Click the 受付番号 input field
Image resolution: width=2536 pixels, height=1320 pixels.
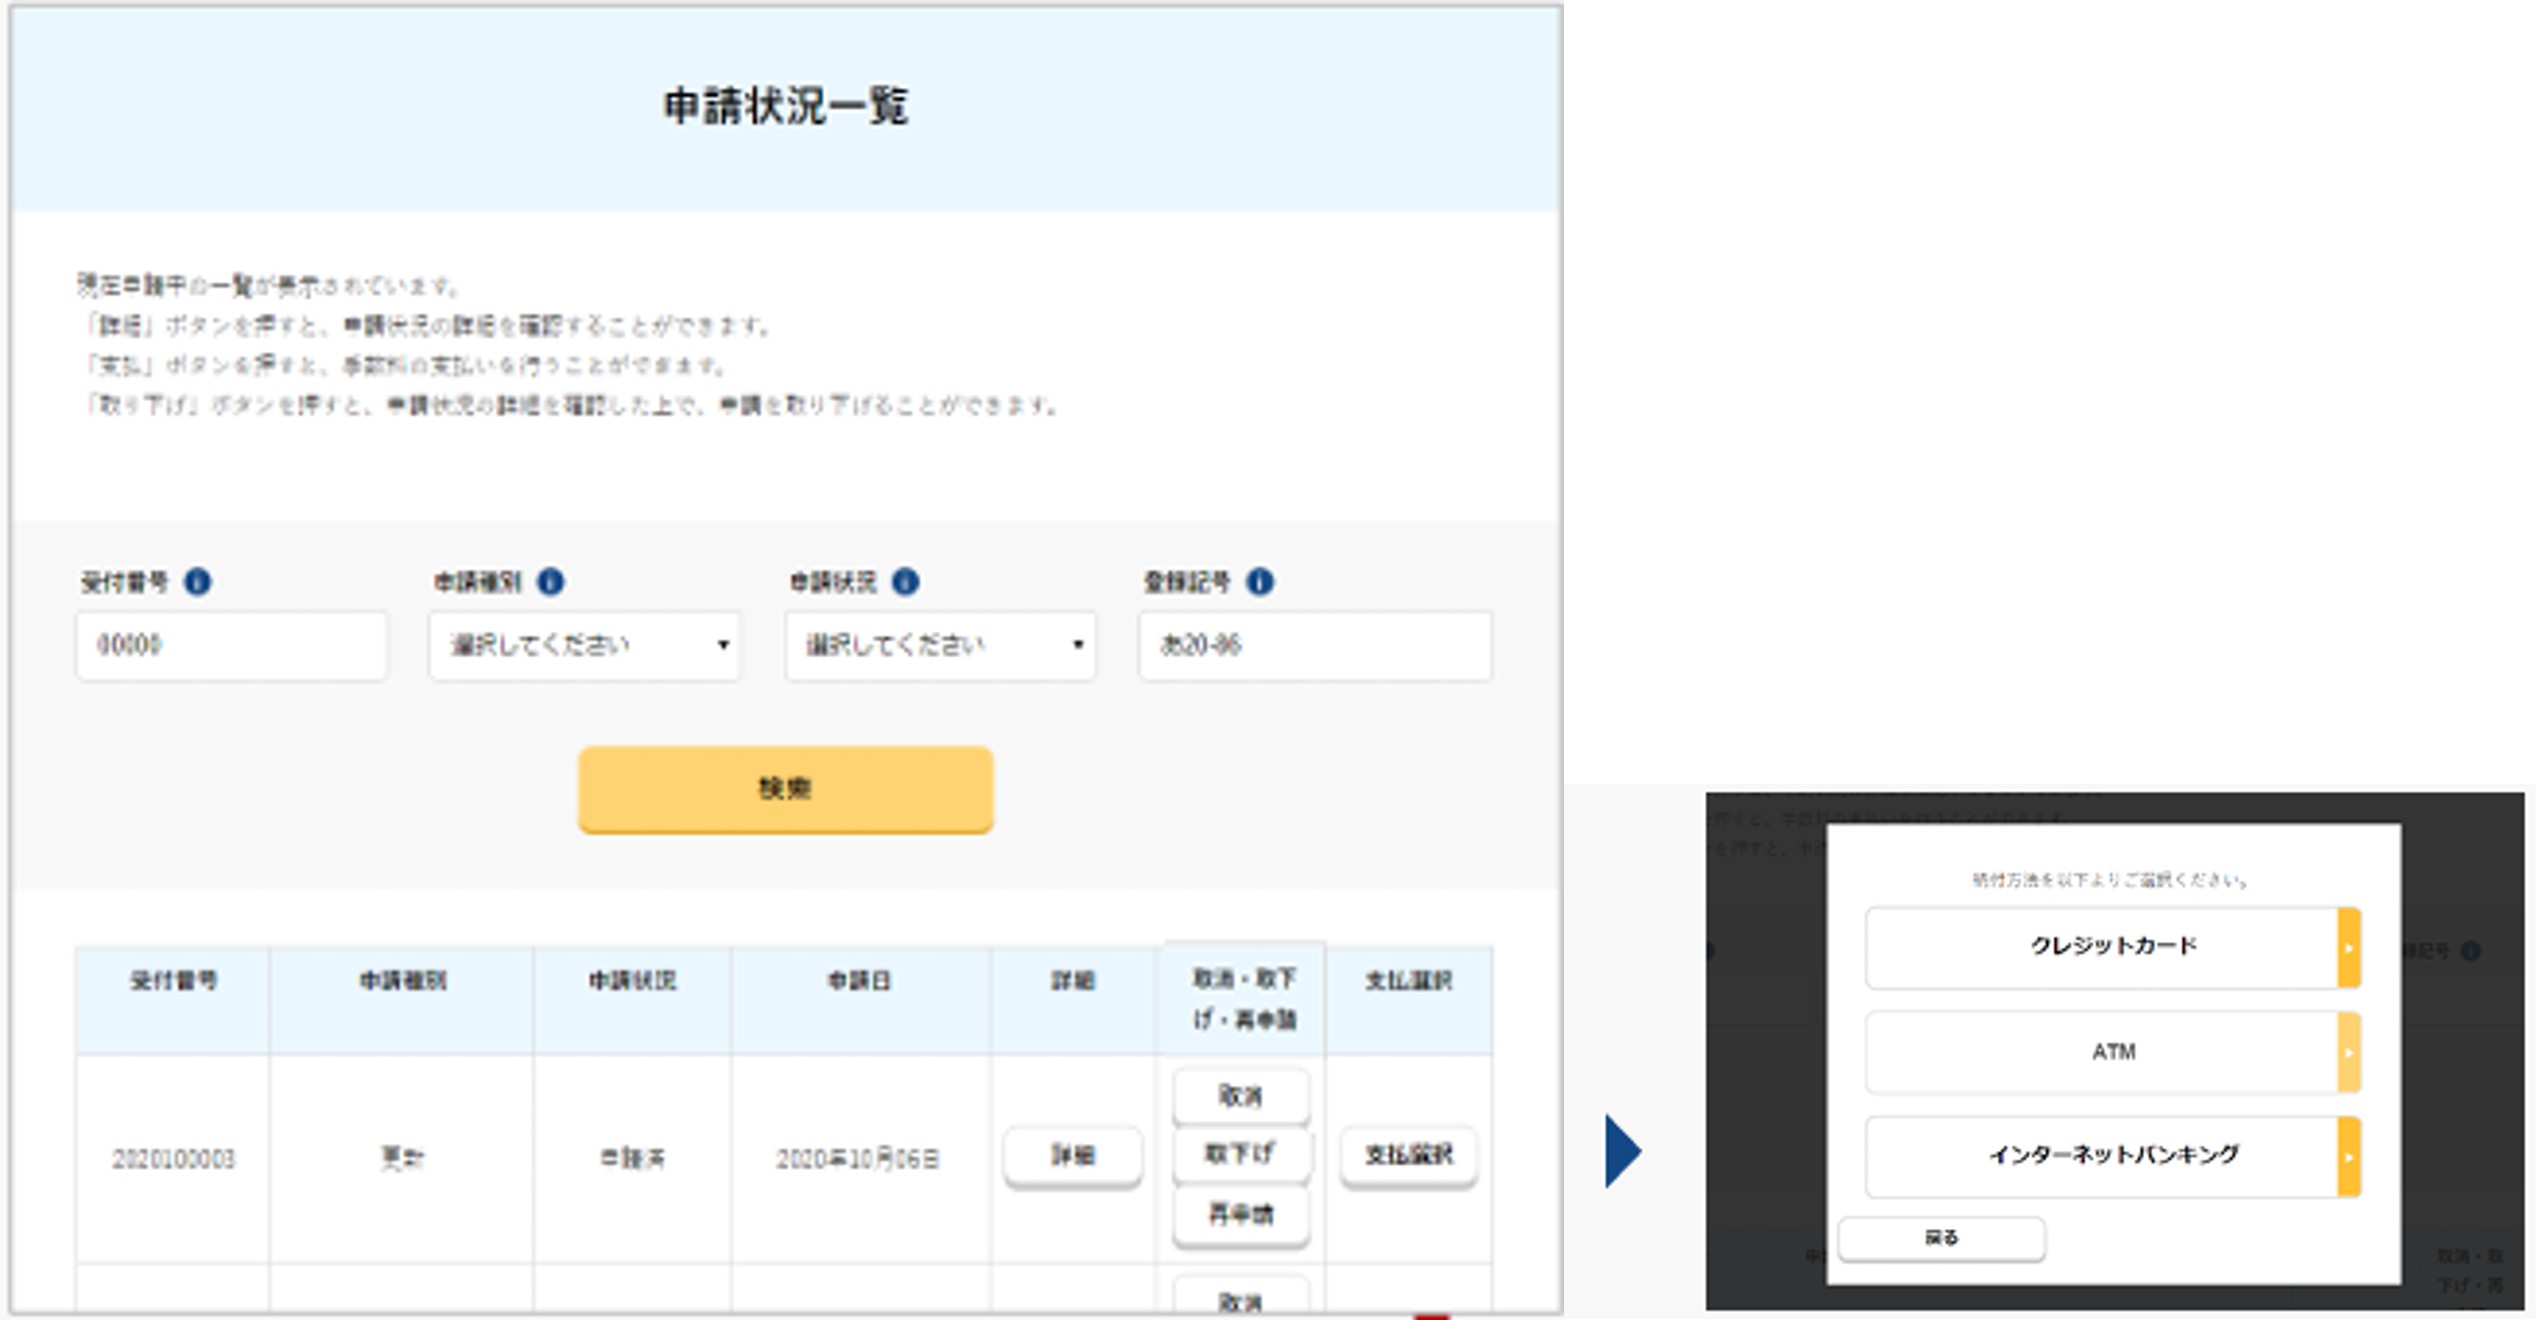tap(231, 646)
